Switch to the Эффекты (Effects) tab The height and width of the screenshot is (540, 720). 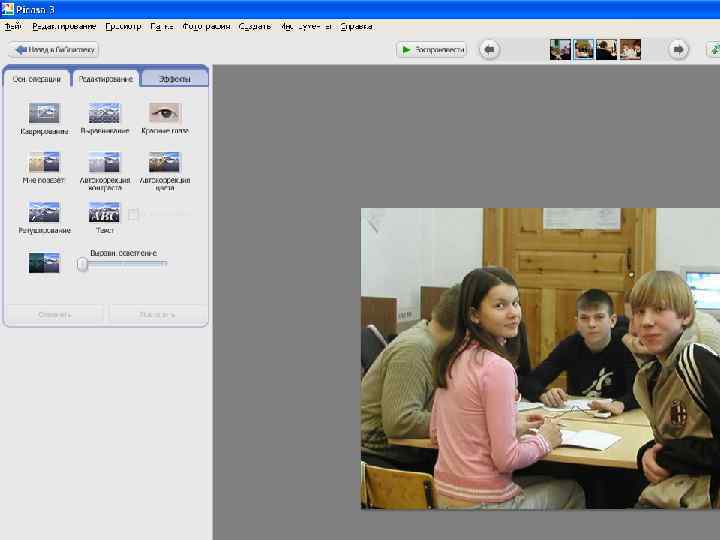(x=174, y=79)
